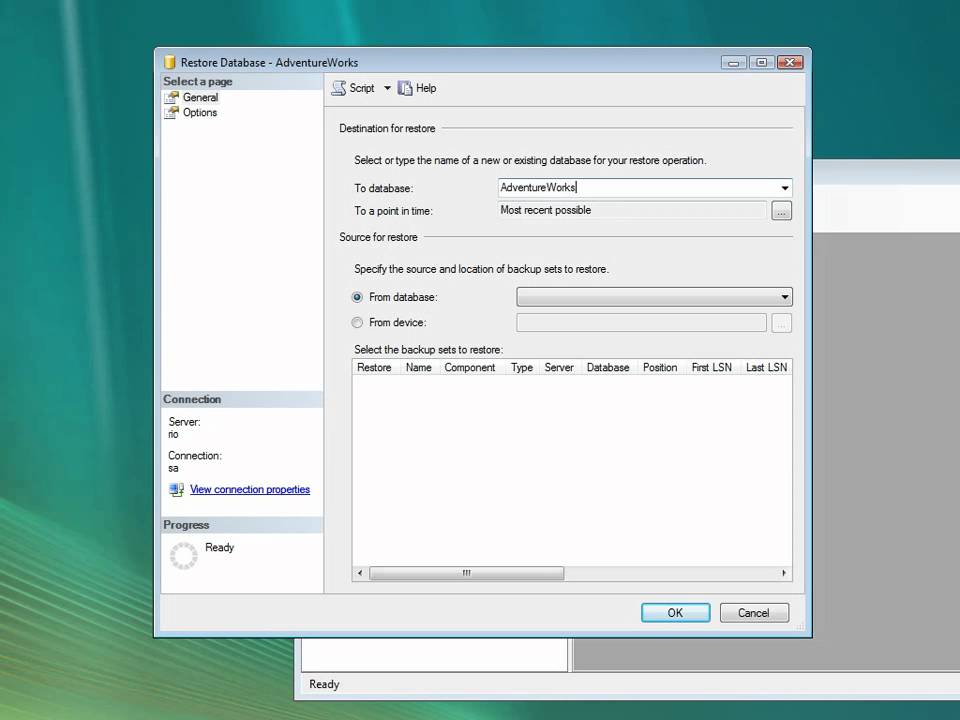Click Ready in background window status bar
The height and width of the screenshot is (720, 960).
[x=324, y=684]
